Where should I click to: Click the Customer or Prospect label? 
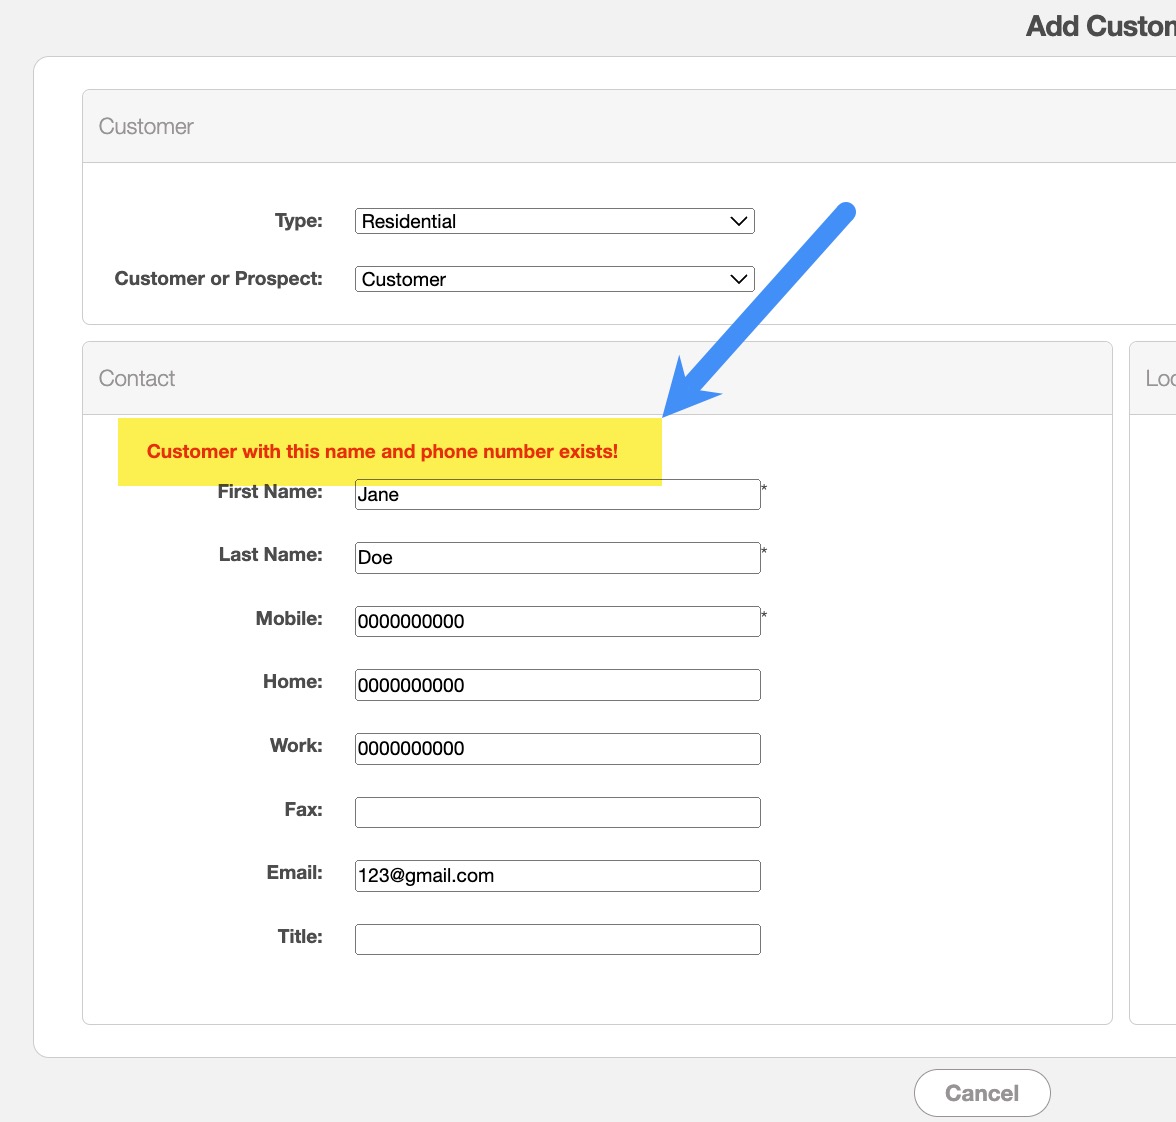218,279
